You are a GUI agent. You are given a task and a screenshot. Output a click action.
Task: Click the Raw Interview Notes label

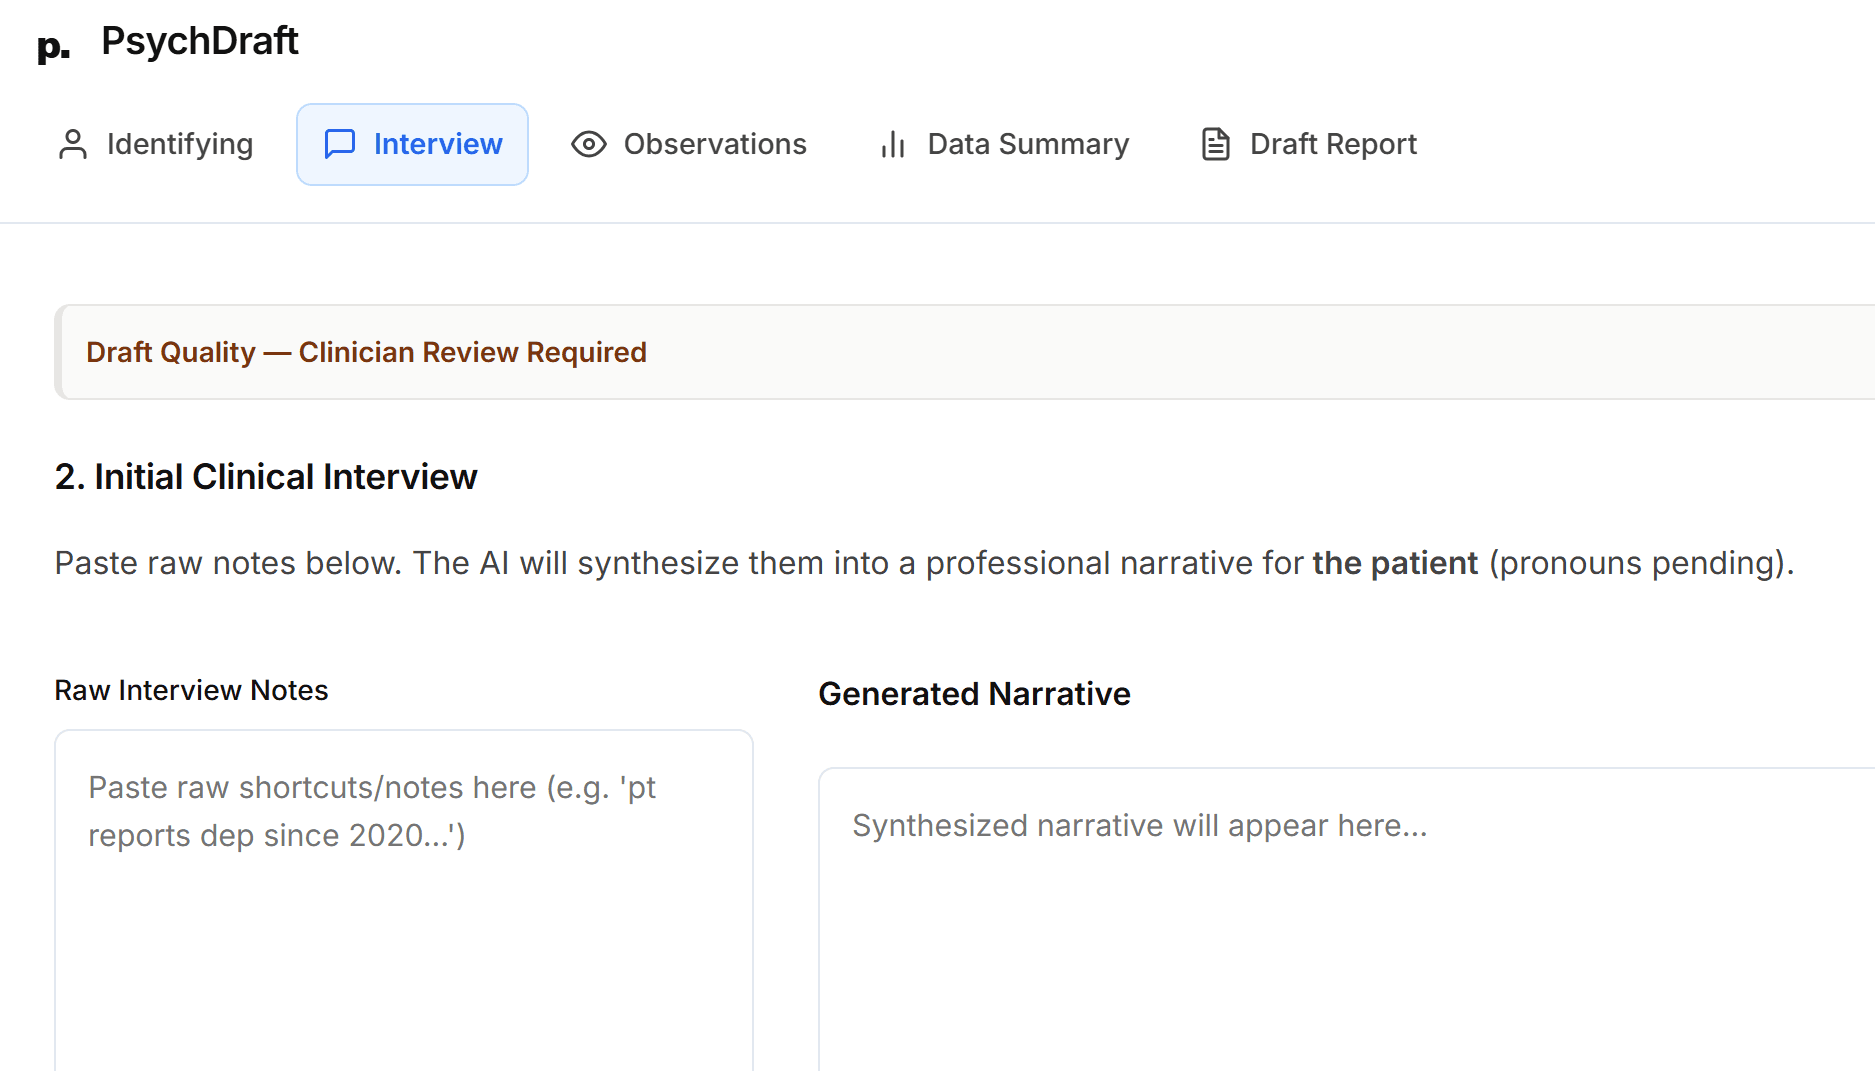pos(191,689)
